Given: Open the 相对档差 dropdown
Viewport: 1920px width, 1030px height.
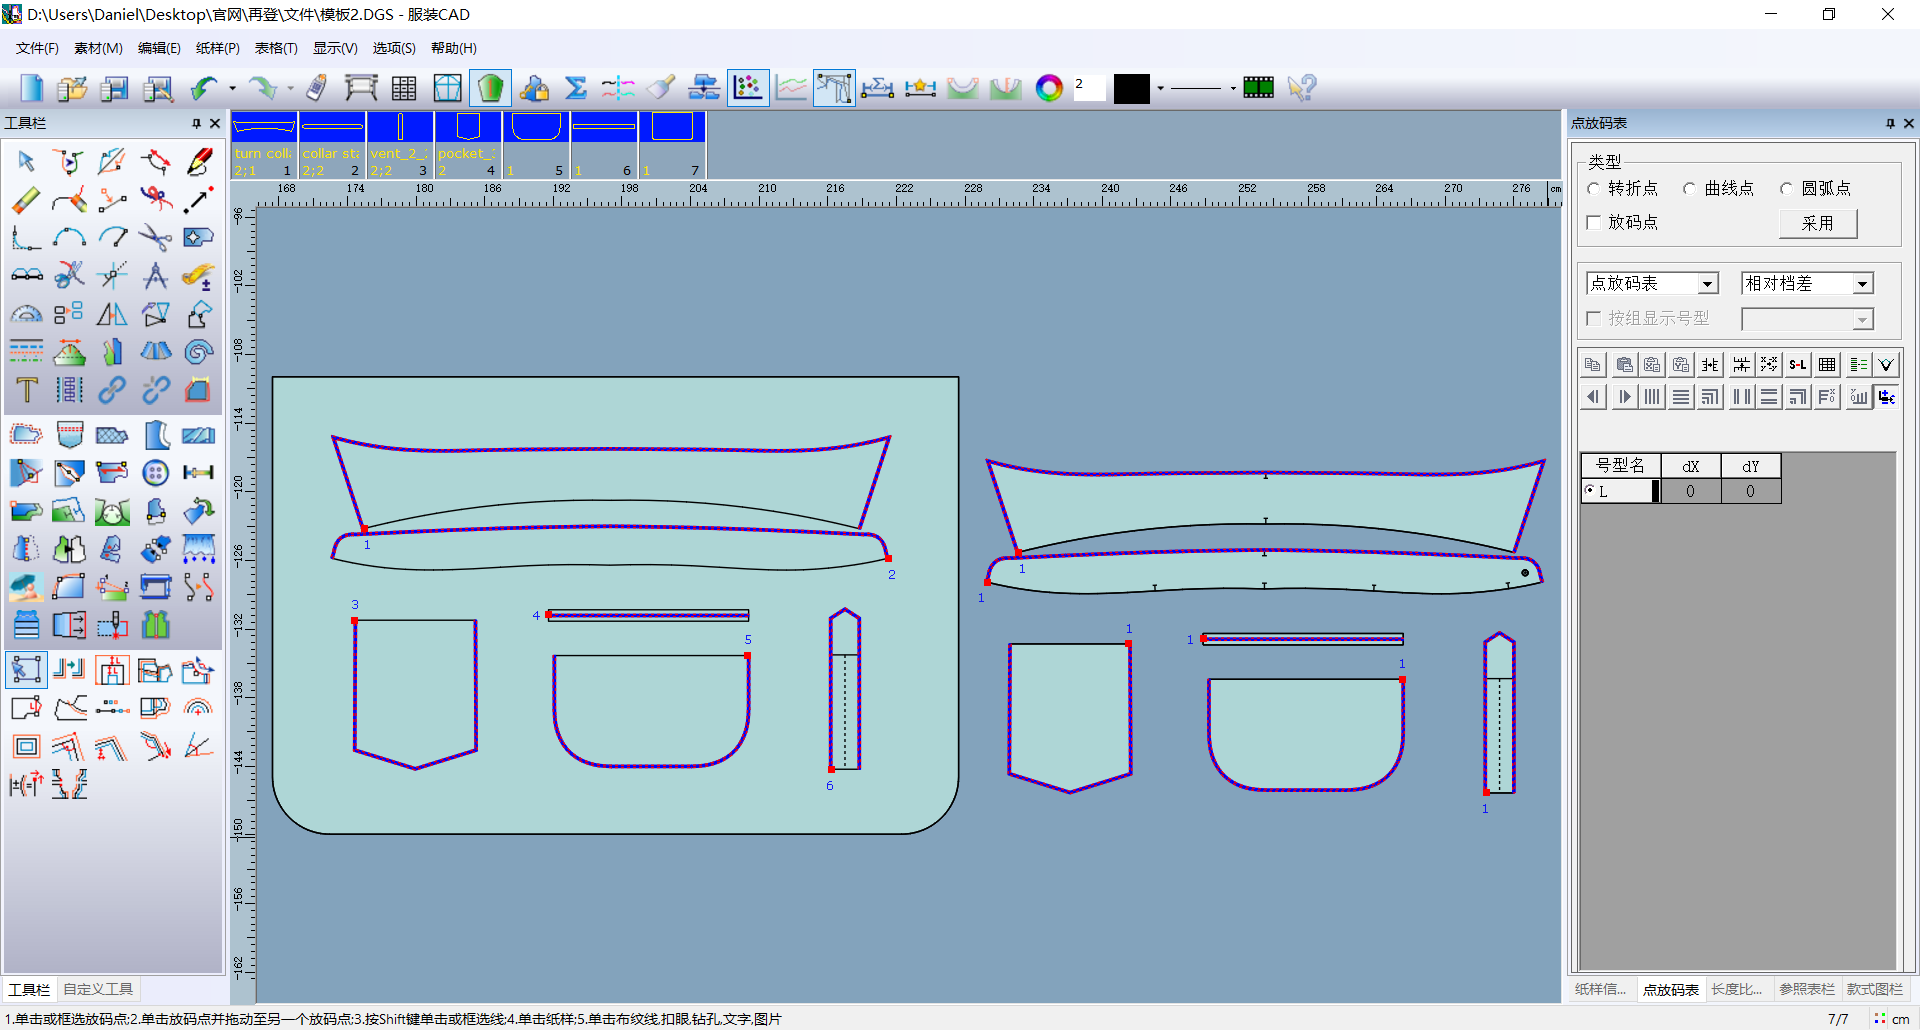Looking at the screenshot, I should click(1862, 284).
